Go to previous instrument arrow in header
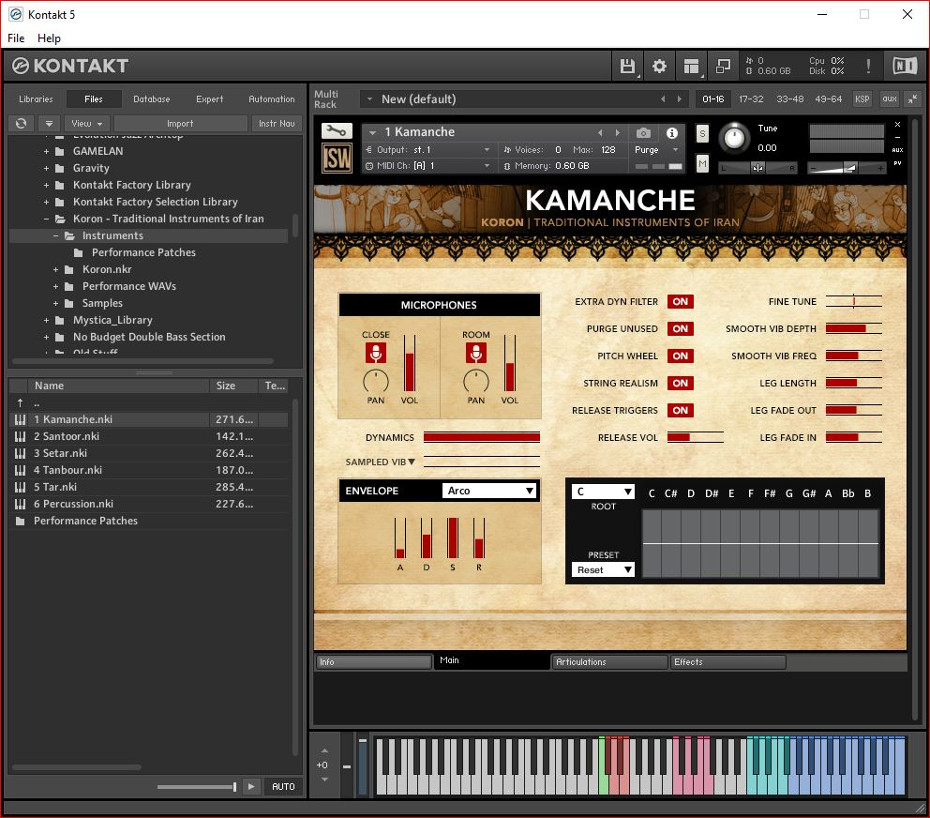 click(x=600, y=133)
